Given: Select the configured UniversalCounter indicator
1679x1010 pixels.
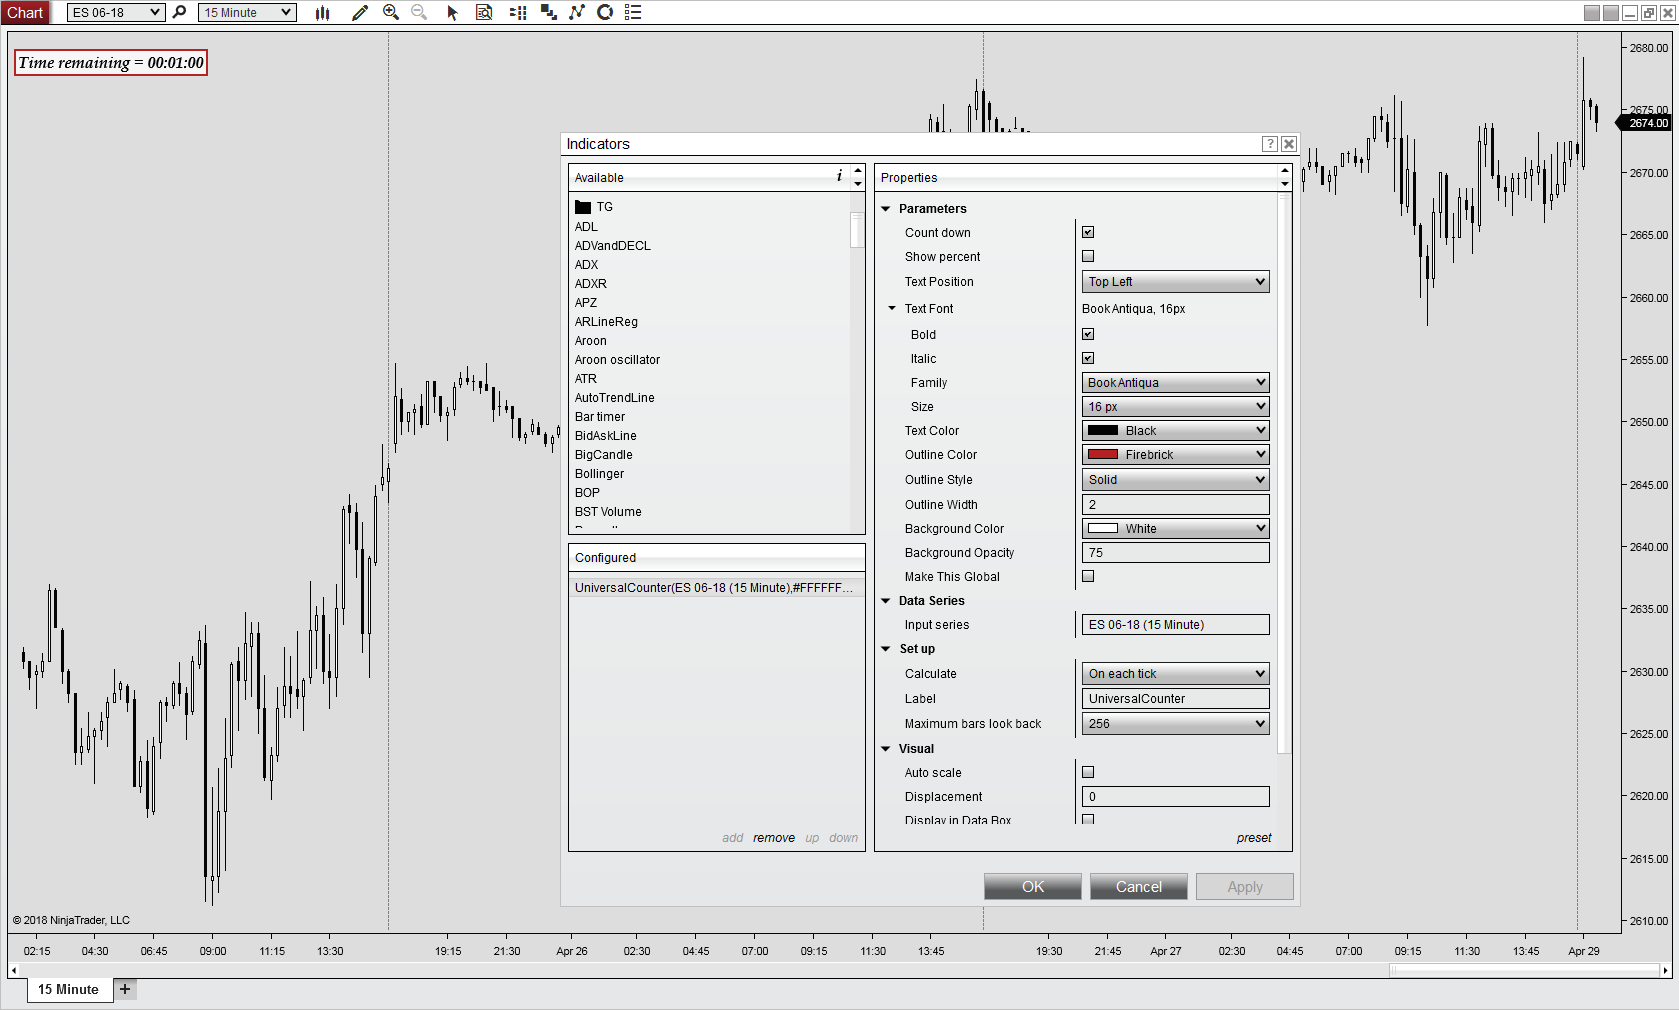Looking at the screenshot, I should [x=716, y=588].
